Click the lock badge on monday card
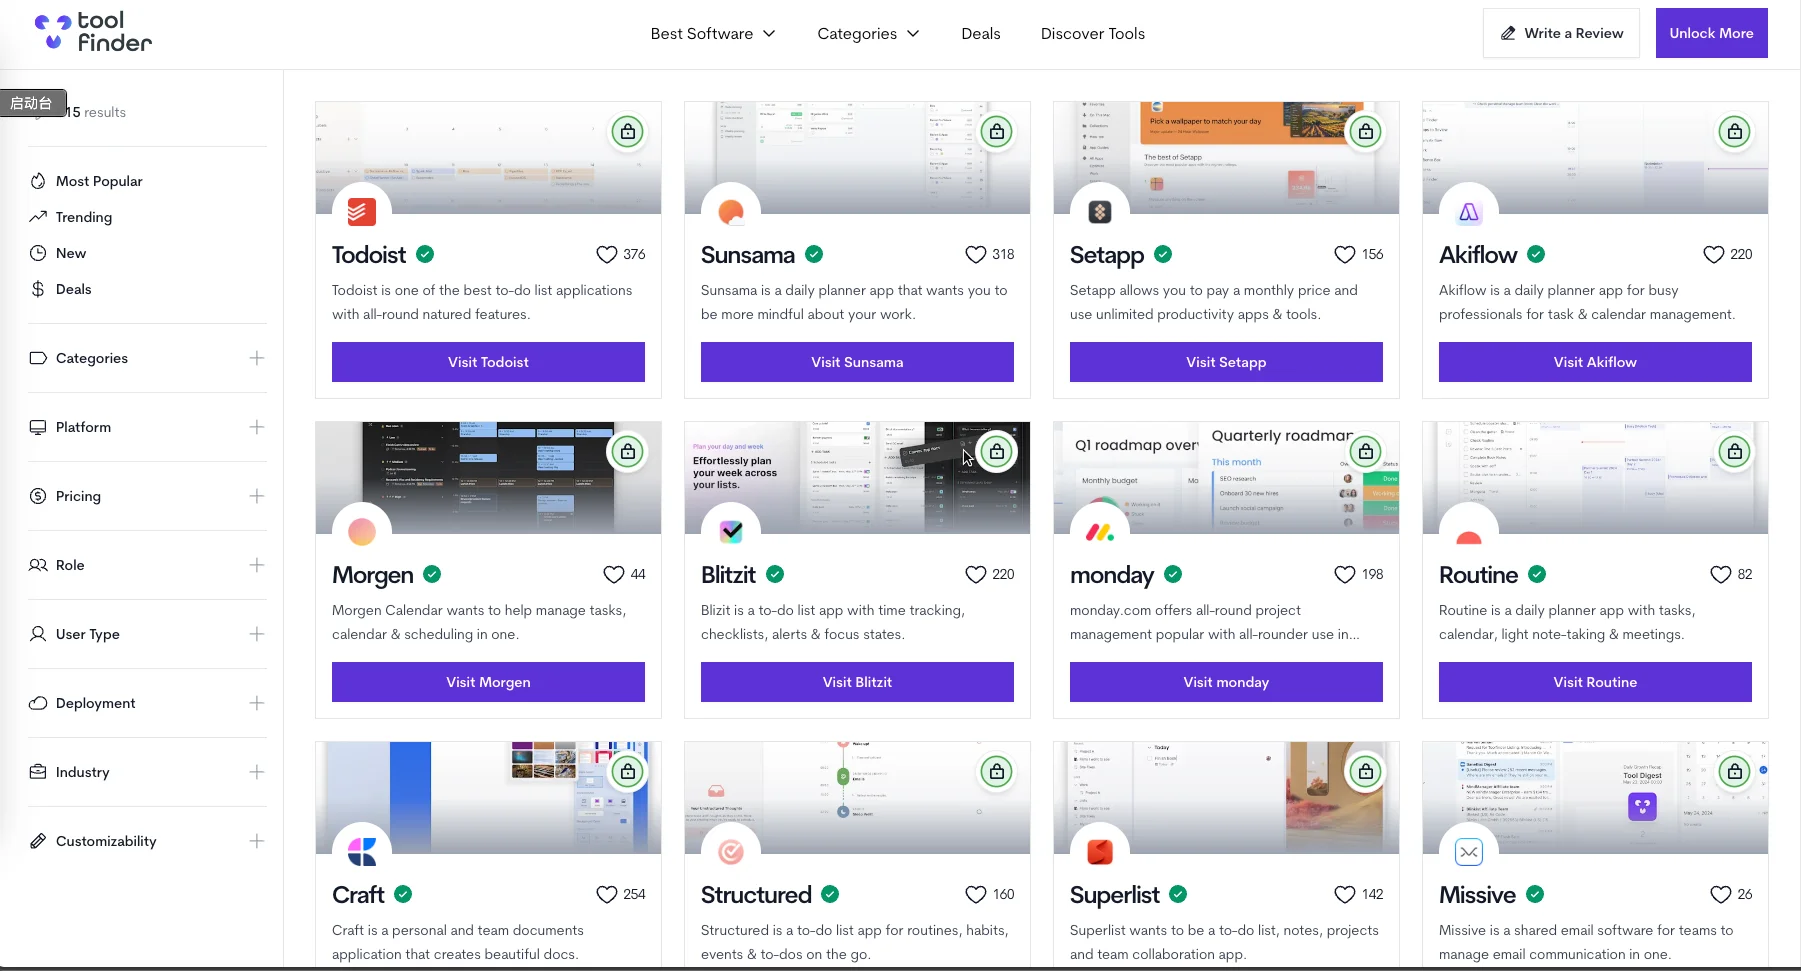1801x971 pixels. (1366, 452)
